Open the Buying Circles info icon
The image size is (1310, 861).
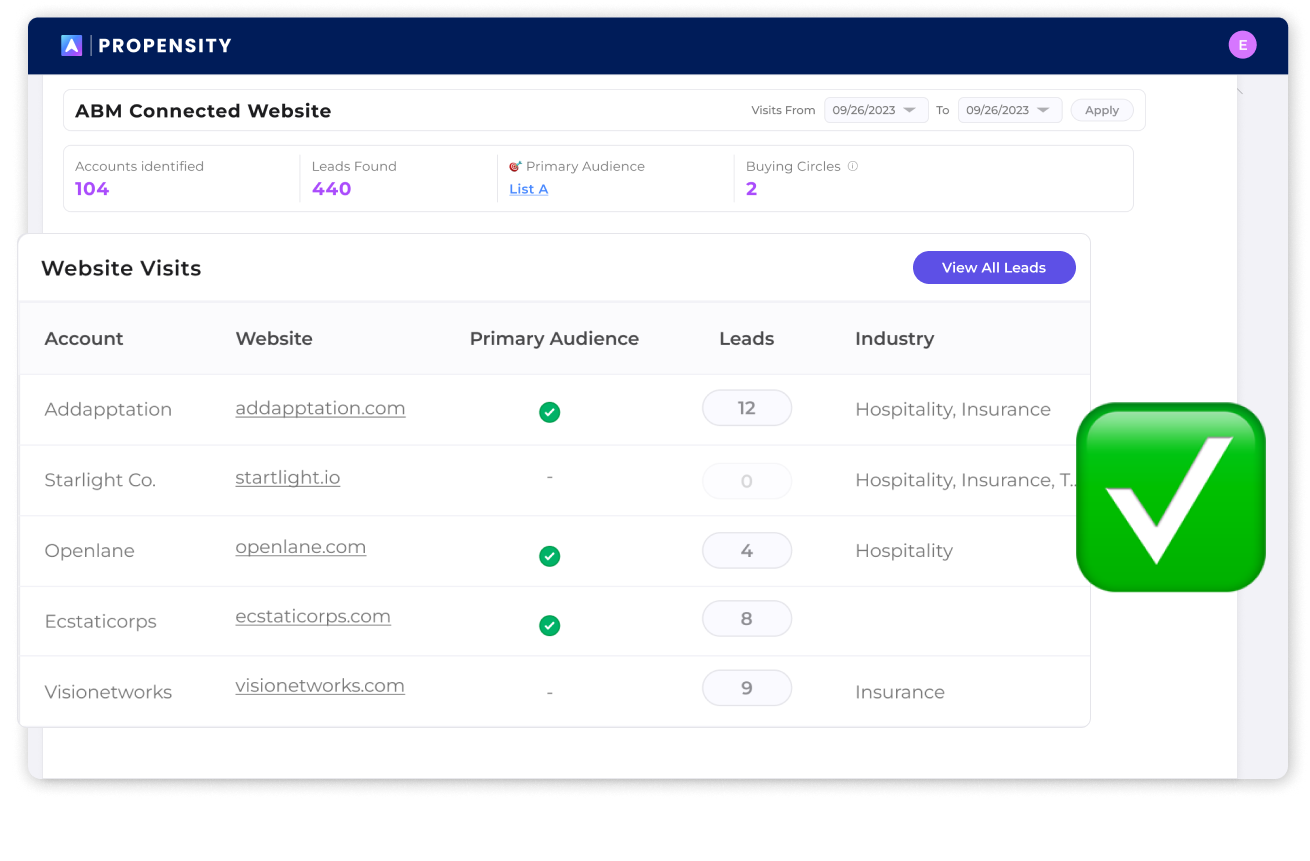[851, 166]
